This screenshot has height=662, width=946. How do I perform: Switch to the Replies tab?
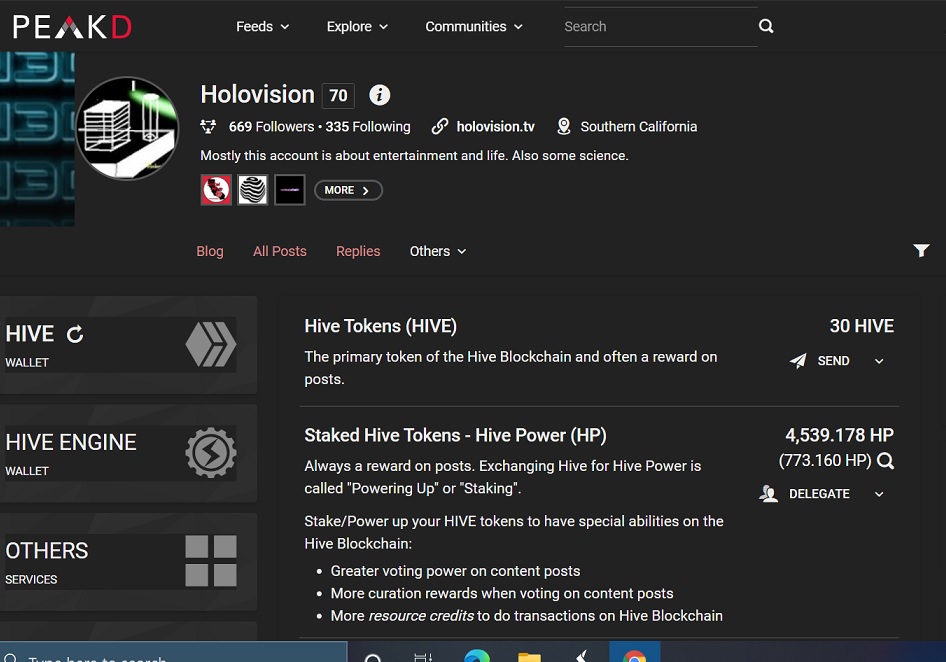click(358, 251)
